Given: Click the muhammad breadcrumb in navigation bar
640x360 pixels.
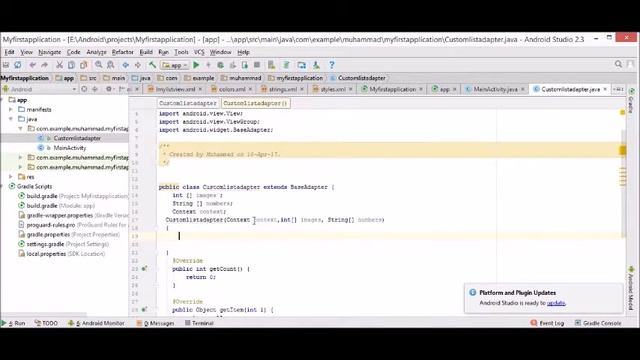Looking at the screenshot, I should click(241, 78).
